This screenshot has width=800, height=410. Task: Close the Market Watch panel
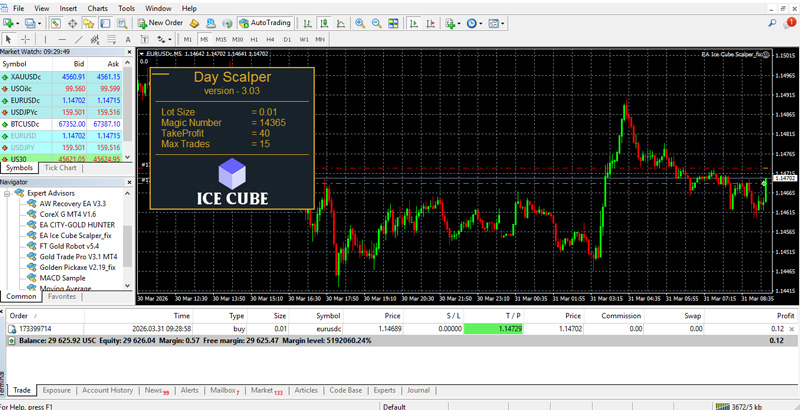tap(128, 52)
